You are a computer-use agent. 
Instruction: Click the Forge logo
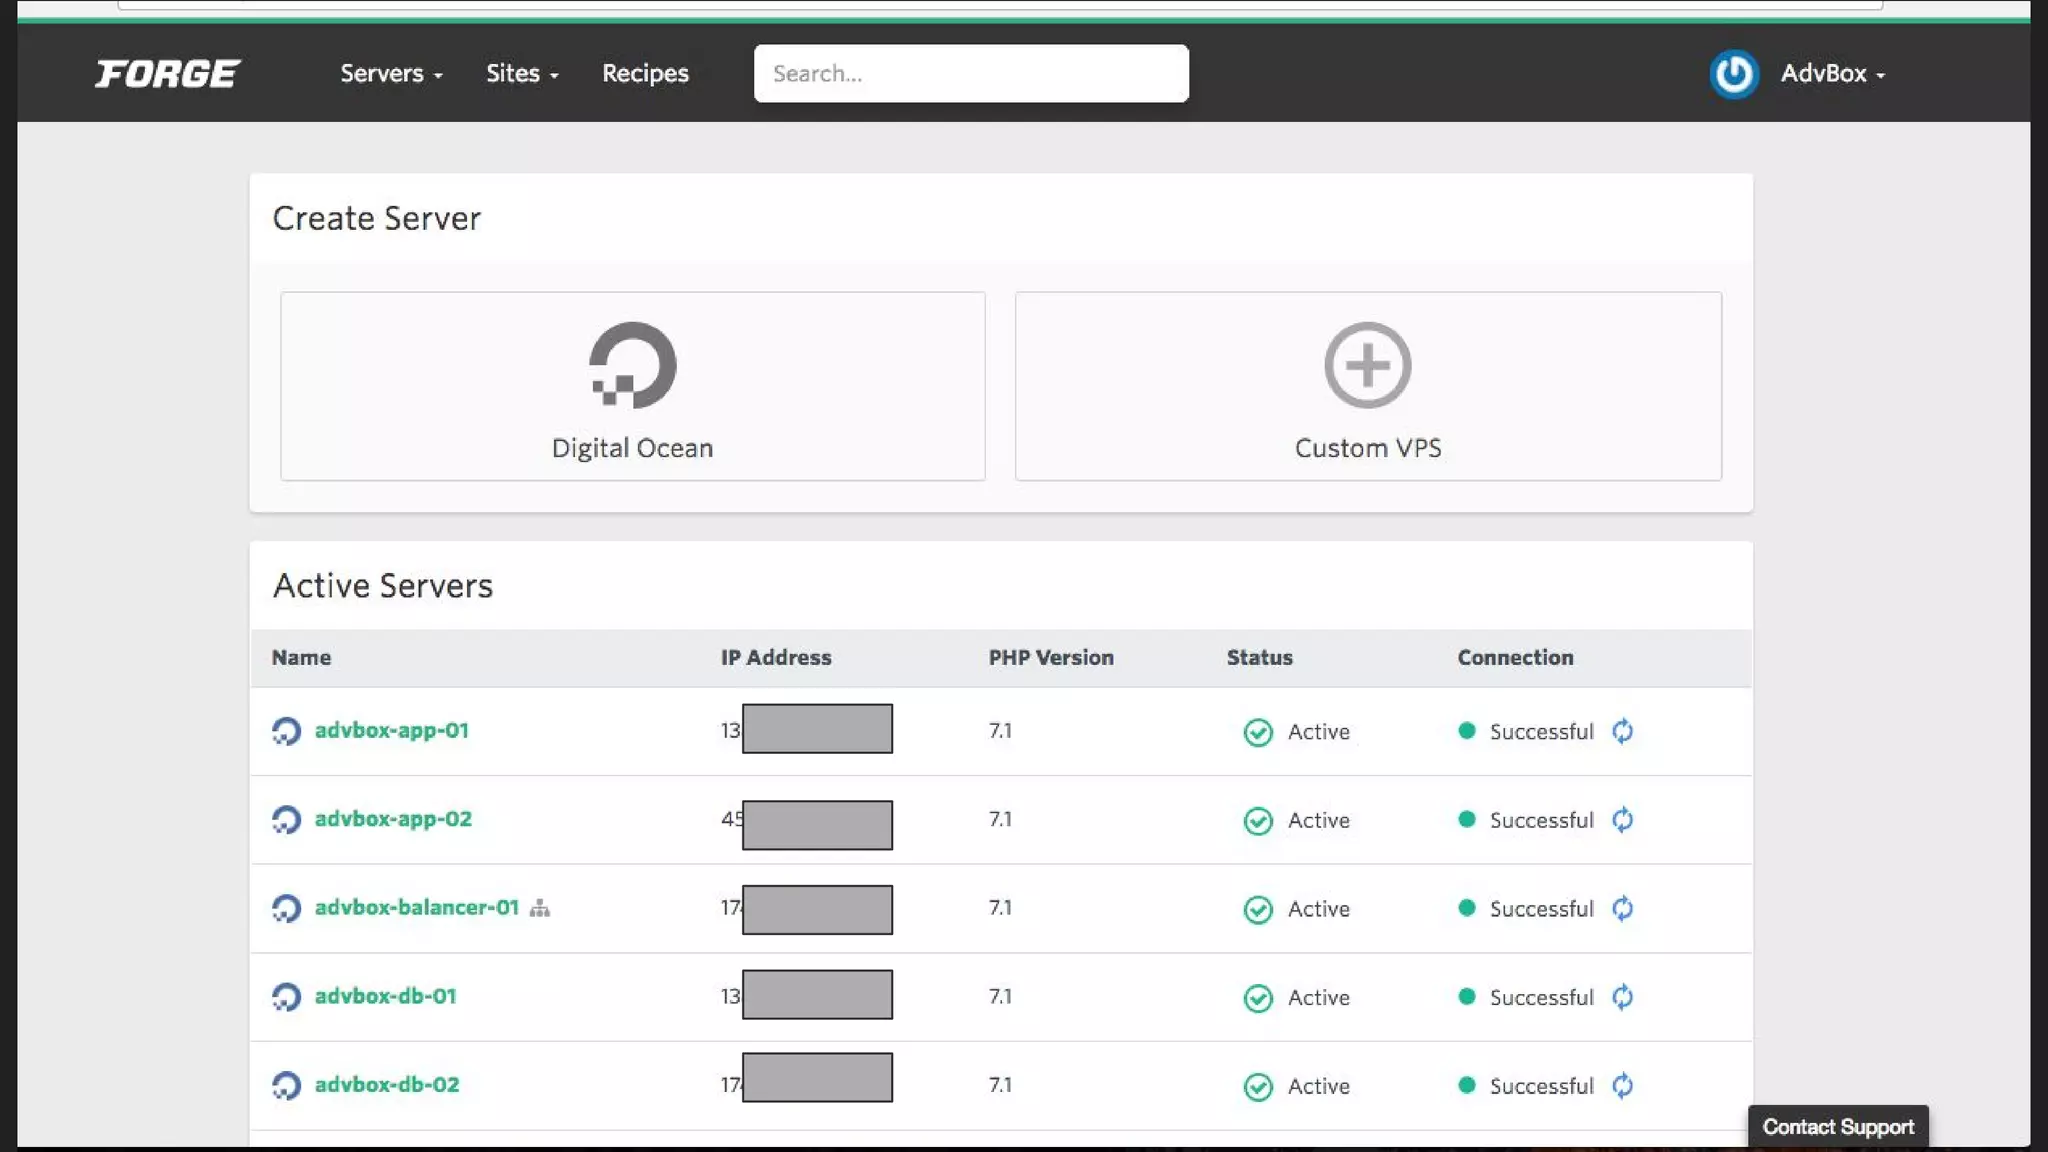[168, 74]
